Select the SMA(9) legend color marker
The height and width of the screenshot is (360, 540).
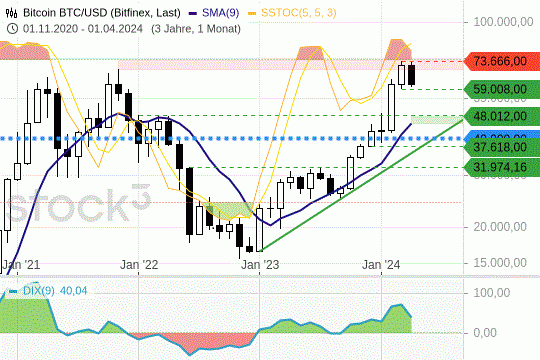(x=193, y=13)
